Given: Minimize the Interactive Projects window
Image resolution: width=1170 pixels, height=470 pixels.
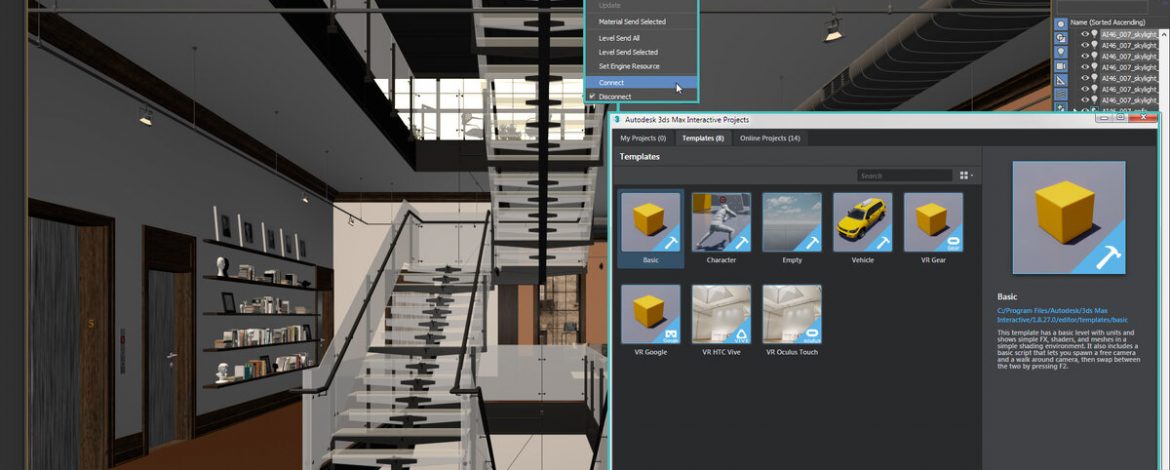Looking at the screenshot, I should (x=1104, y=118).
